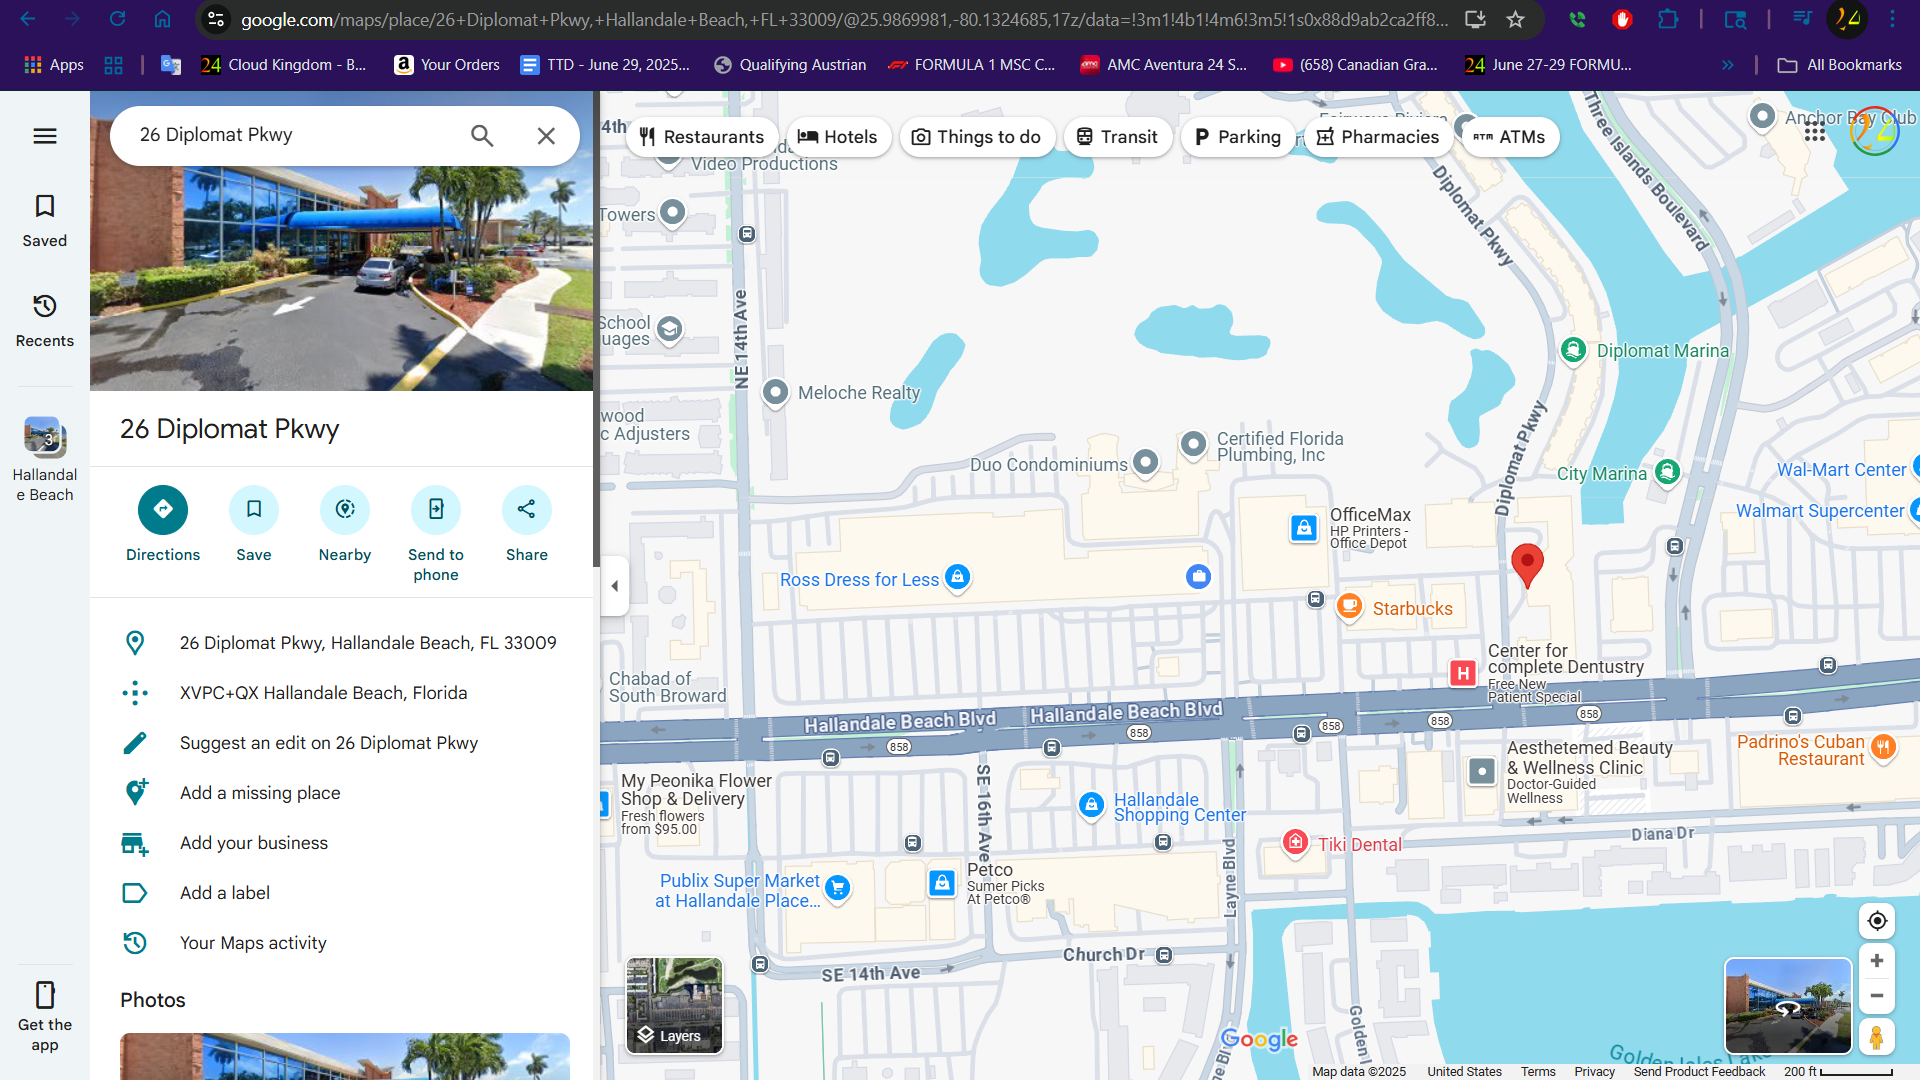Select the Pharmacies filter chip
This screenshot has width=1920, height=1080.
1378,137
